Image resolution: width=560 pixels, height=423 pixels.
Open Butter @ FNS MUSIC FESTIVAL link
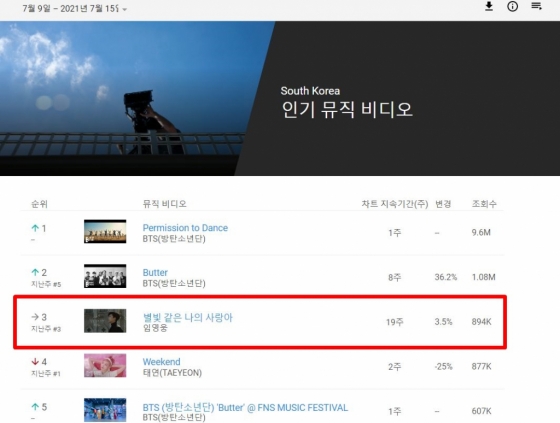(x=245, y=407)
